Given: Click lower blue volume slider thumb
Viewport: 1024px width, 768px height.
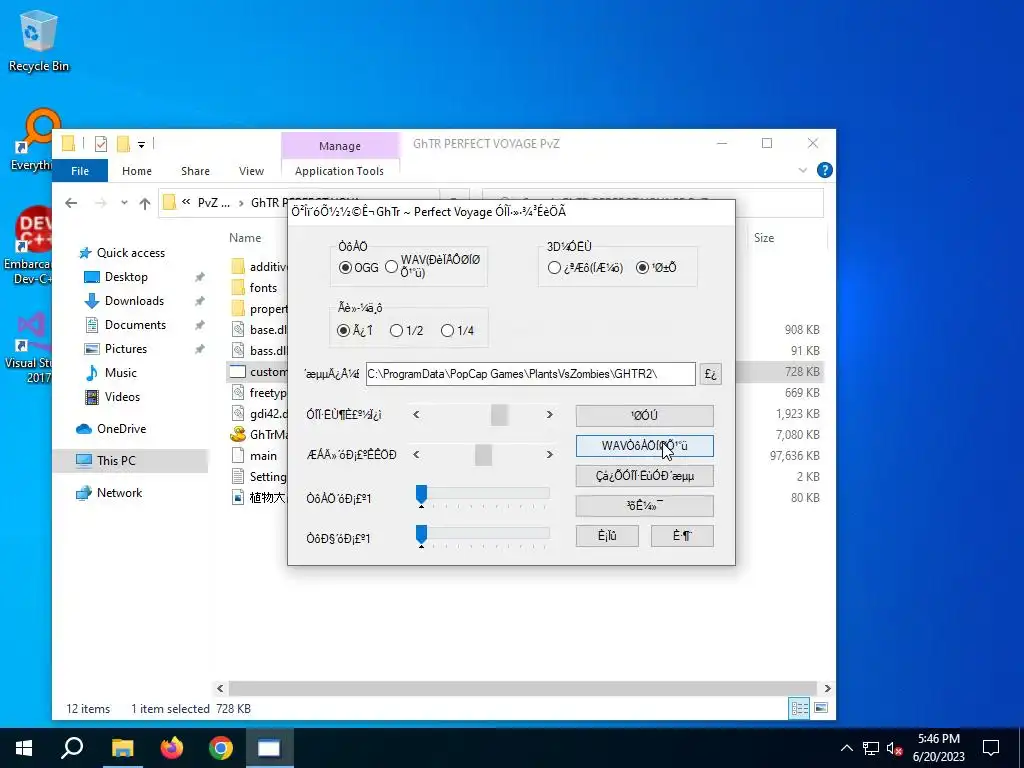Looking at the screenshot, I should tap(421, 536).
